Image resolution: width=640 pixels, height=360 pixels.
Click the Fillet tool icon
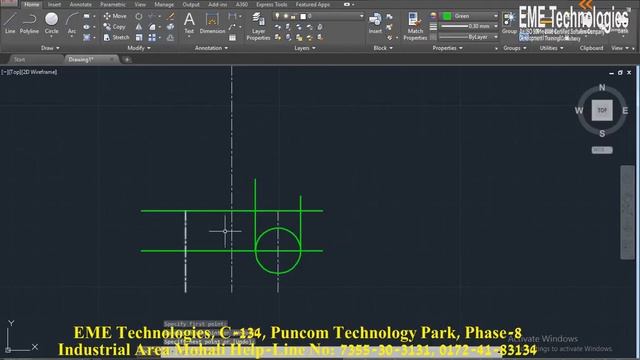[152, 27]
